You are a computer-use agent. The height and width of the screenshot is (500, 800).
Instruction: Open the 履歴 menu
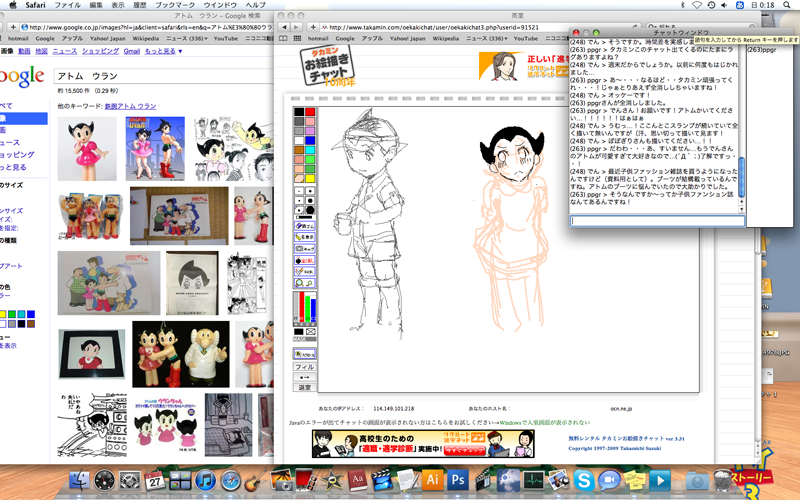click(x=139, y=5)
